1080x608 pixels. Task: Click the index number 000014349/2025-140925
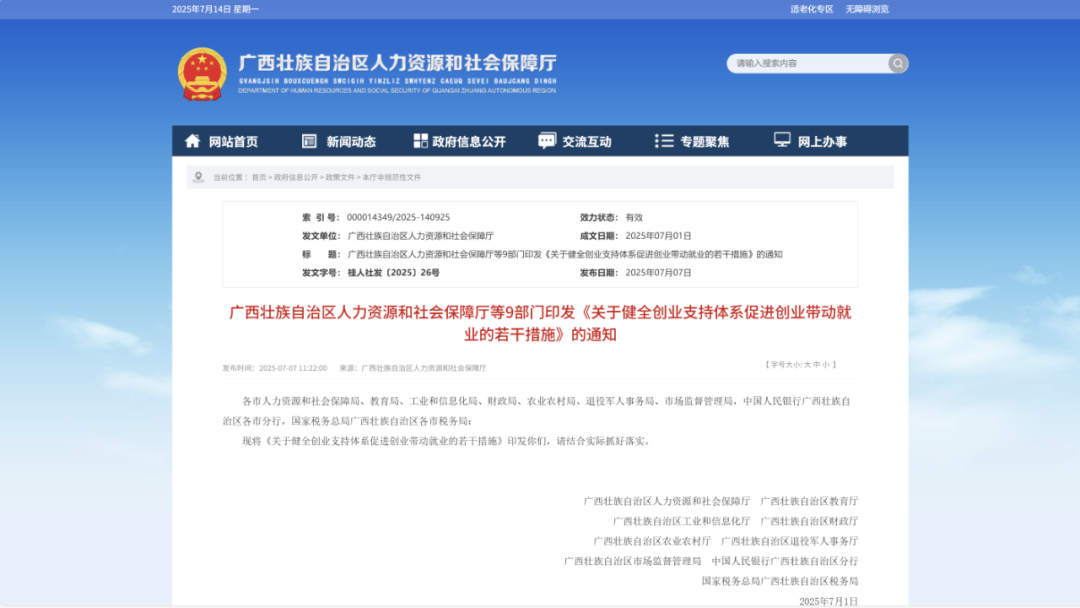pyautogui.click(x=398, y=218)
